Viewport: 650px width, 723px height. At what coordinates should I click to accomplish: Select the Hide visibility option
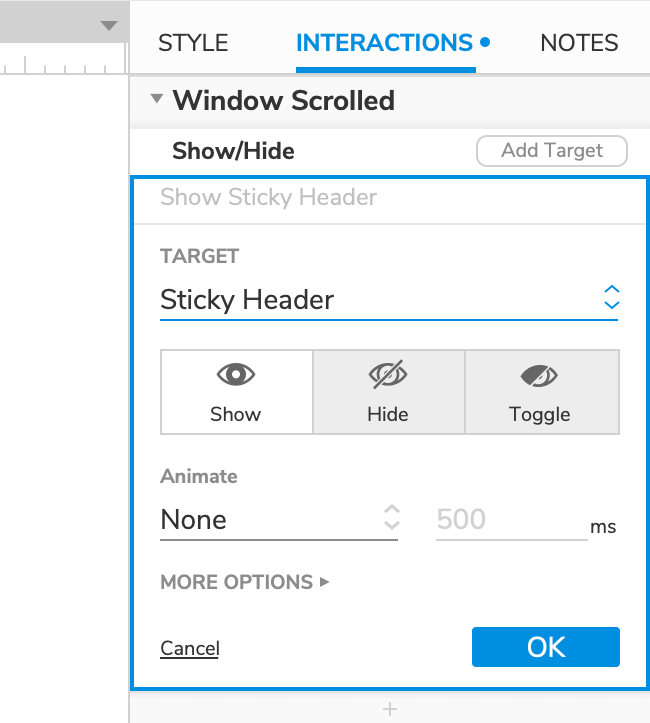coord(389,391)
